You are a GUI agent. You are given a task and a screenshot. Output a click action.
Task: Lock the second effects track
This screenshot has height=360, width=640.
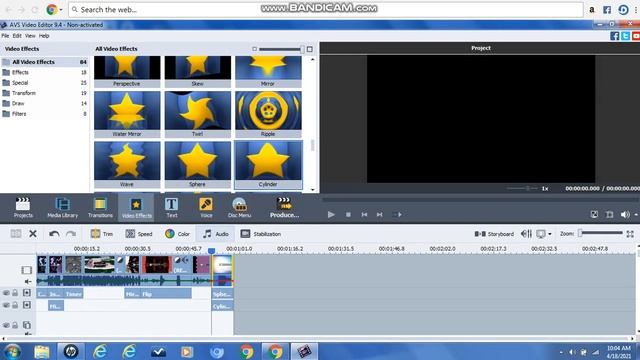[15, 305]
